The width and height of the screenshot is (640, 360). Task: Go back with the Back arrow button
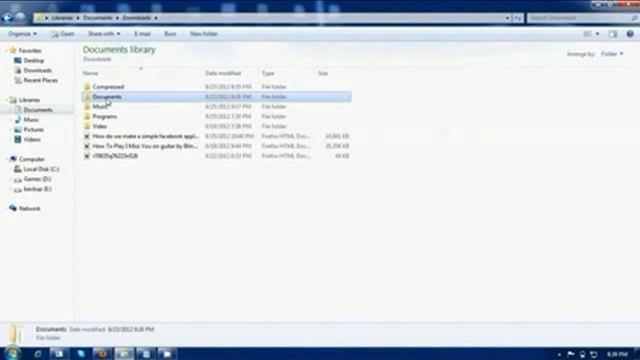click(7, 18)
